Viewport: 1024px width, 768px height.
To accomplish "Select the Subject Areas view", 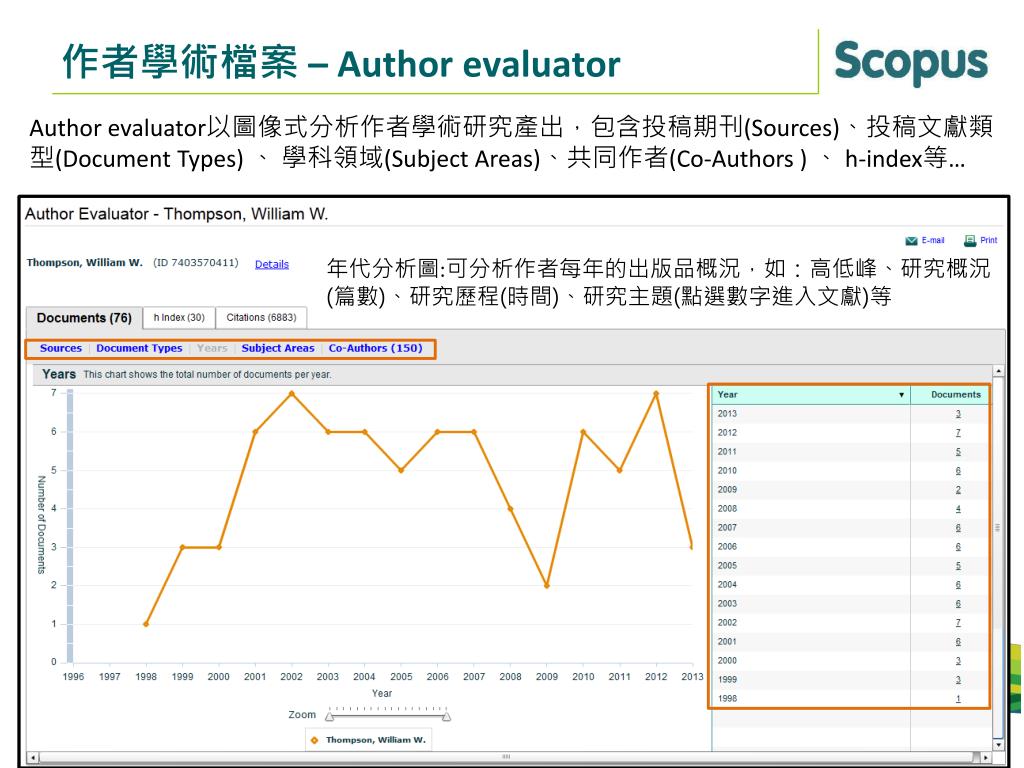I will point(278,348).
